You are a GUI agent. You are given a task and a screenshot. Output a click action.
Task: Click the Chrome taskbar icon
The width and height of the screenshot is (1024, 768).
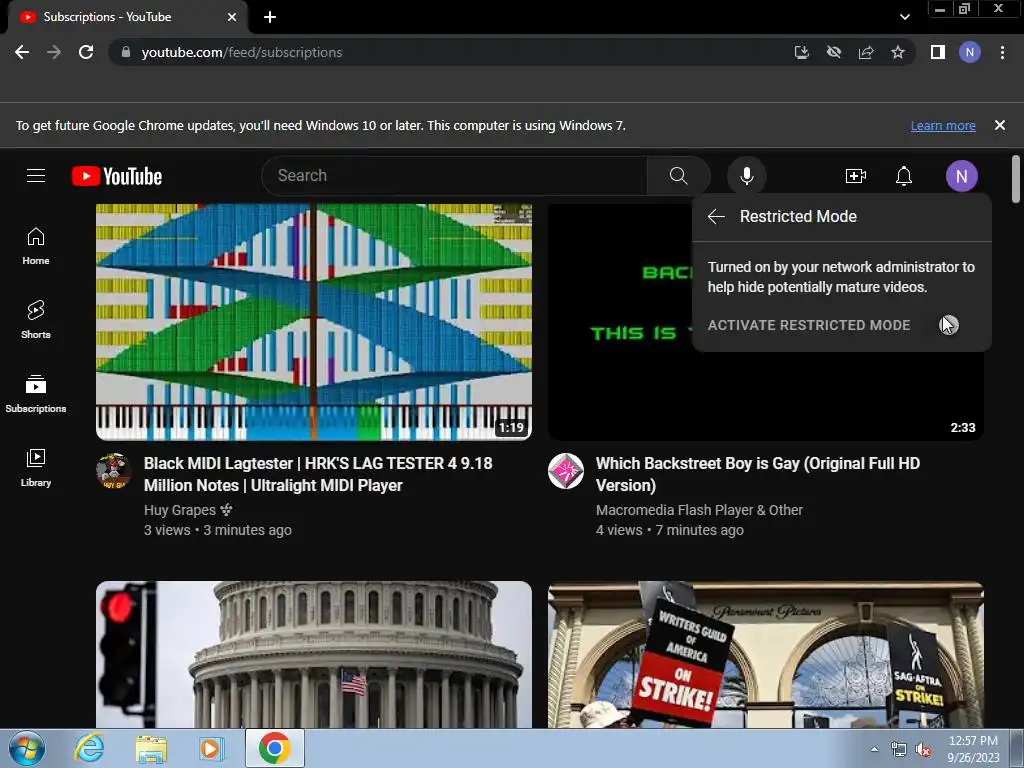pos(274,748)
